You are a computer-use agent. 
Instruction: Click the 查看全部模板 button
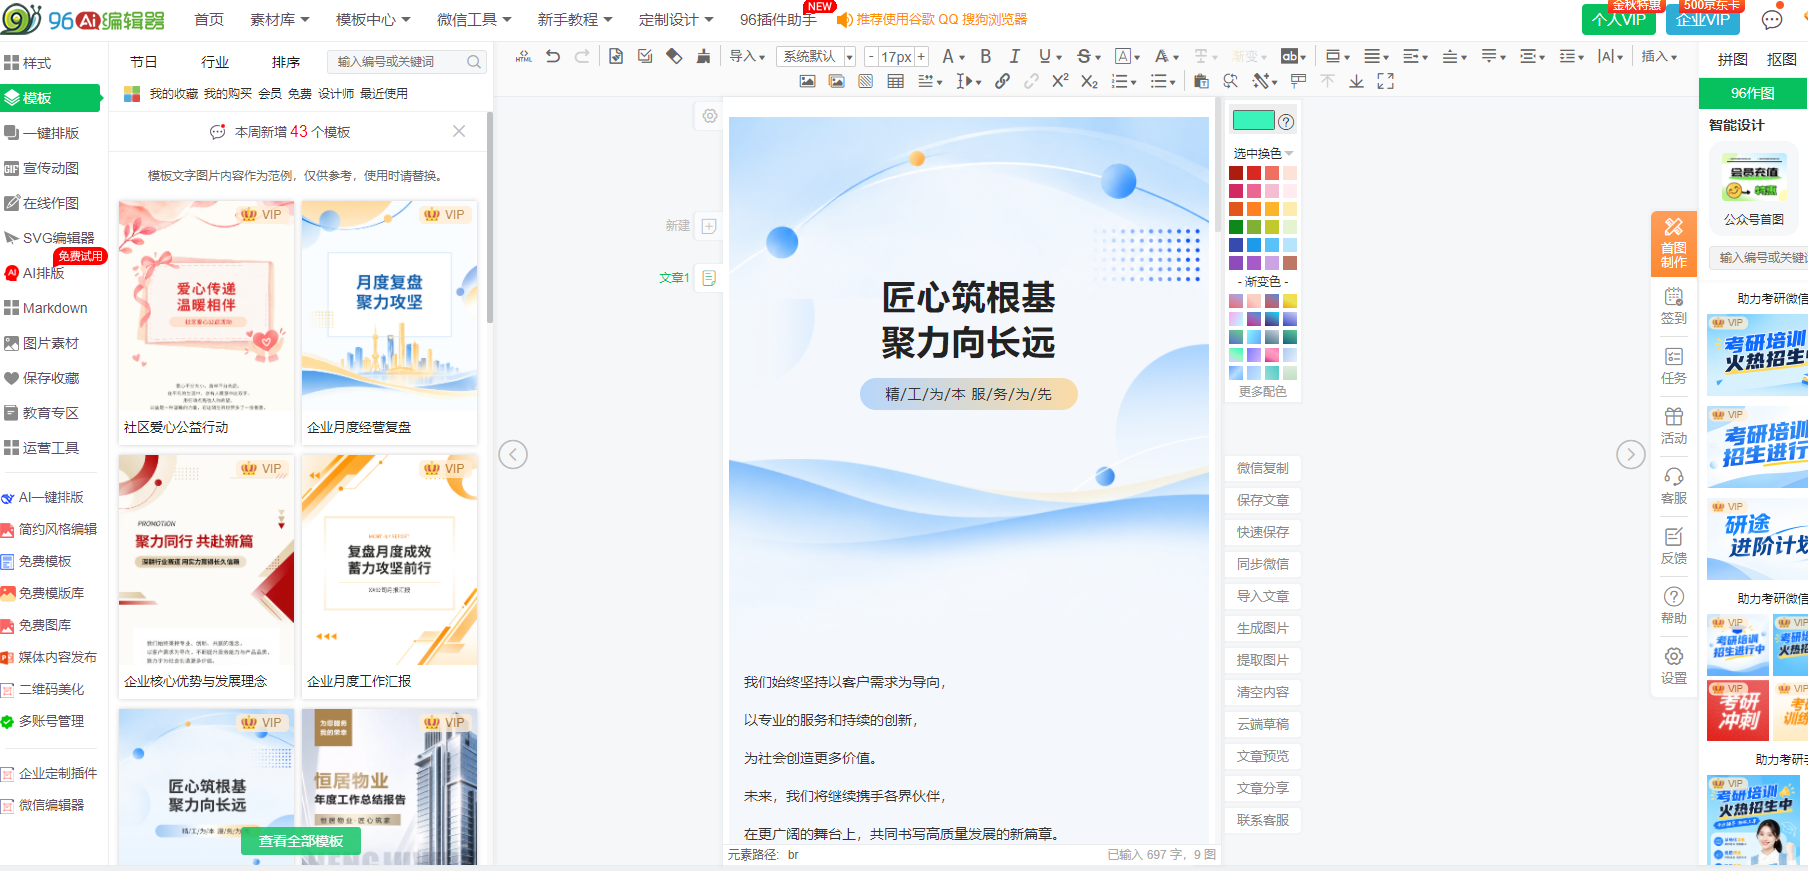[301, 842]
